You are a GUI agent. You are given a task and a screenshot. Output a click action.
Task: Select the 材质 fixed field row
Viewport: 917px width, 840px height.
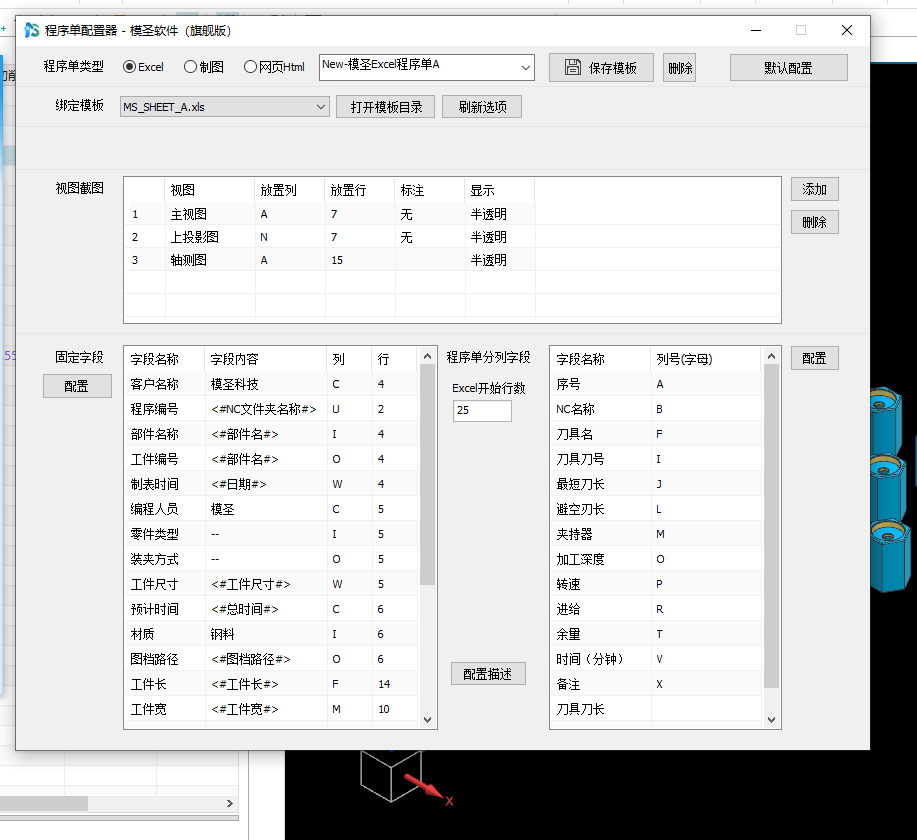272,634
